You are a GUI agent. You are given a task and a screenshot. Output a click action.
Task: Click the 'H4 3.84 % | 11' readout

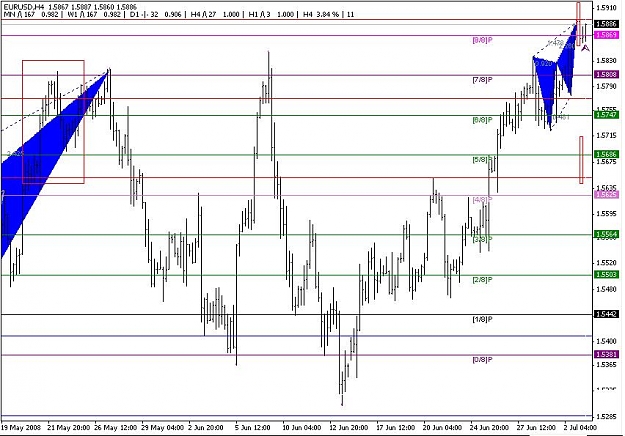pos(328,14)
